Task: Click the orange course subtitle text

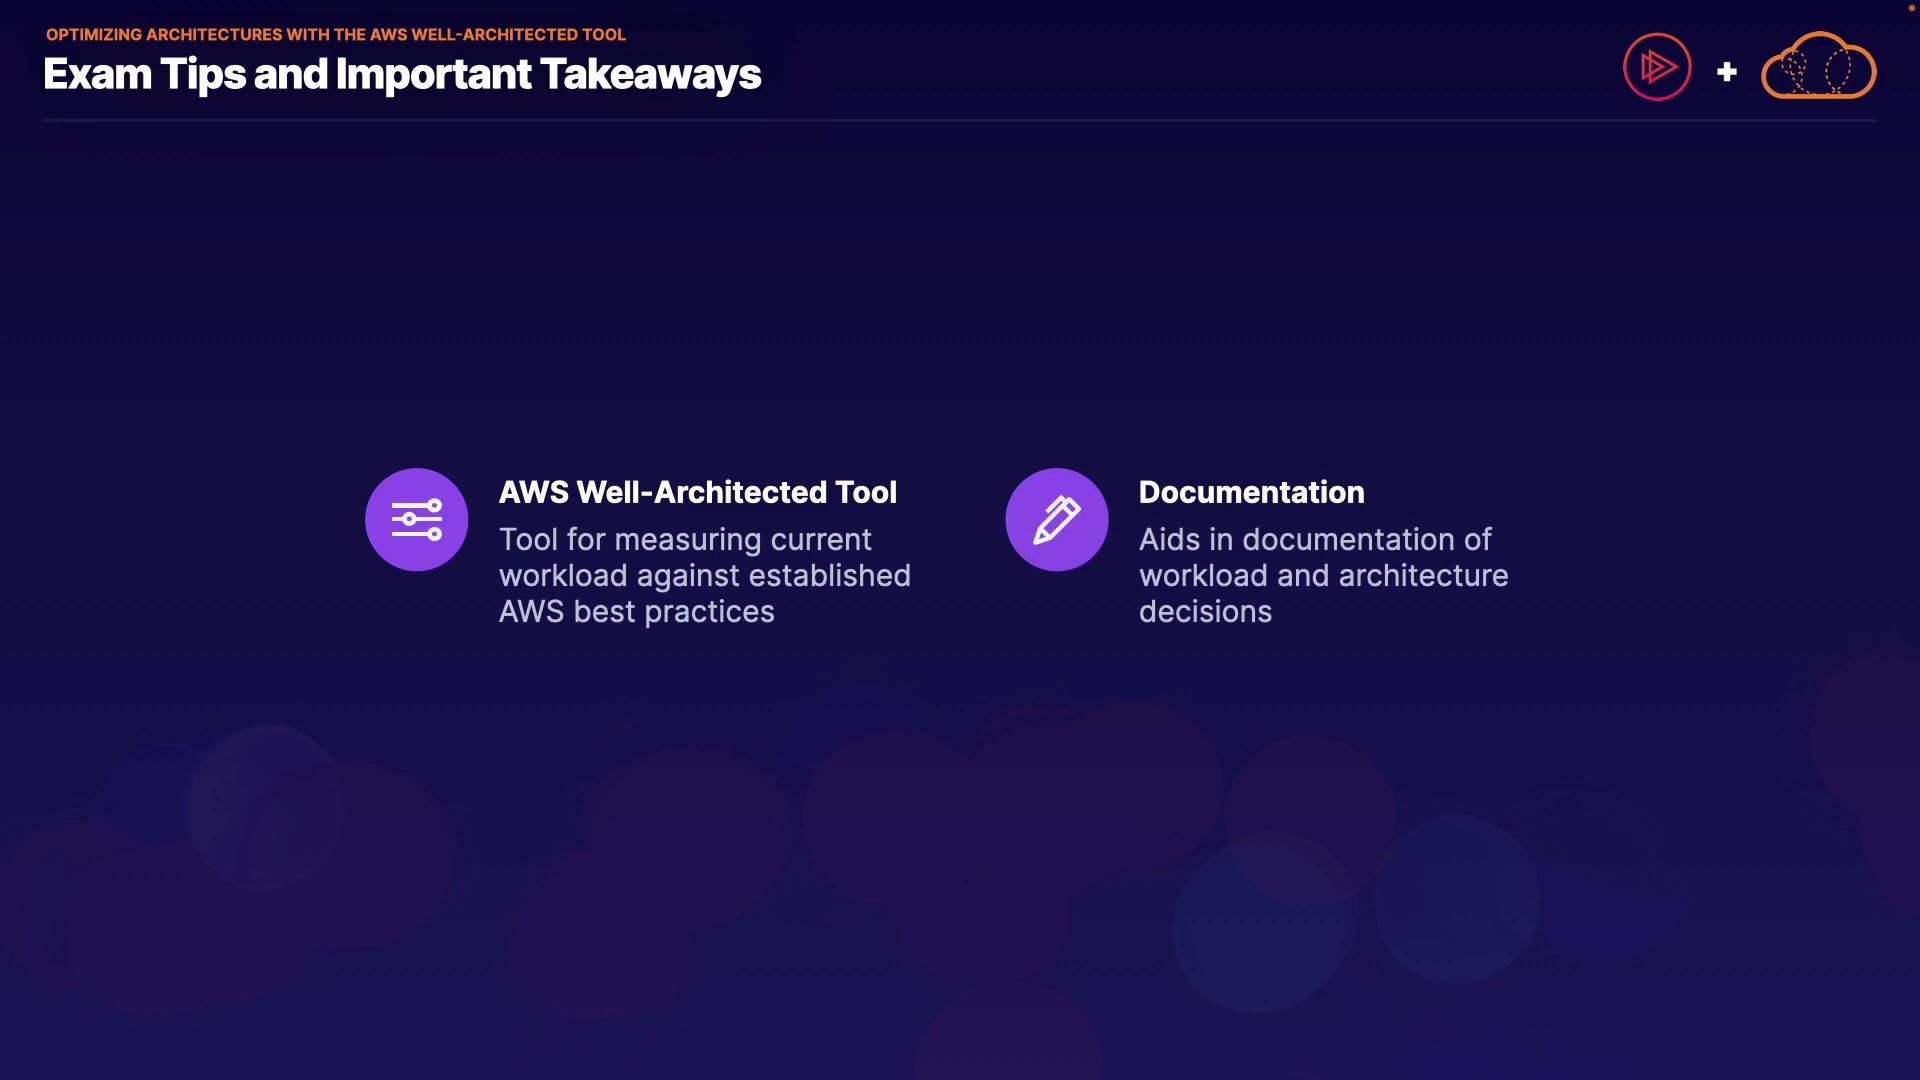Action: tap(335, 34)
